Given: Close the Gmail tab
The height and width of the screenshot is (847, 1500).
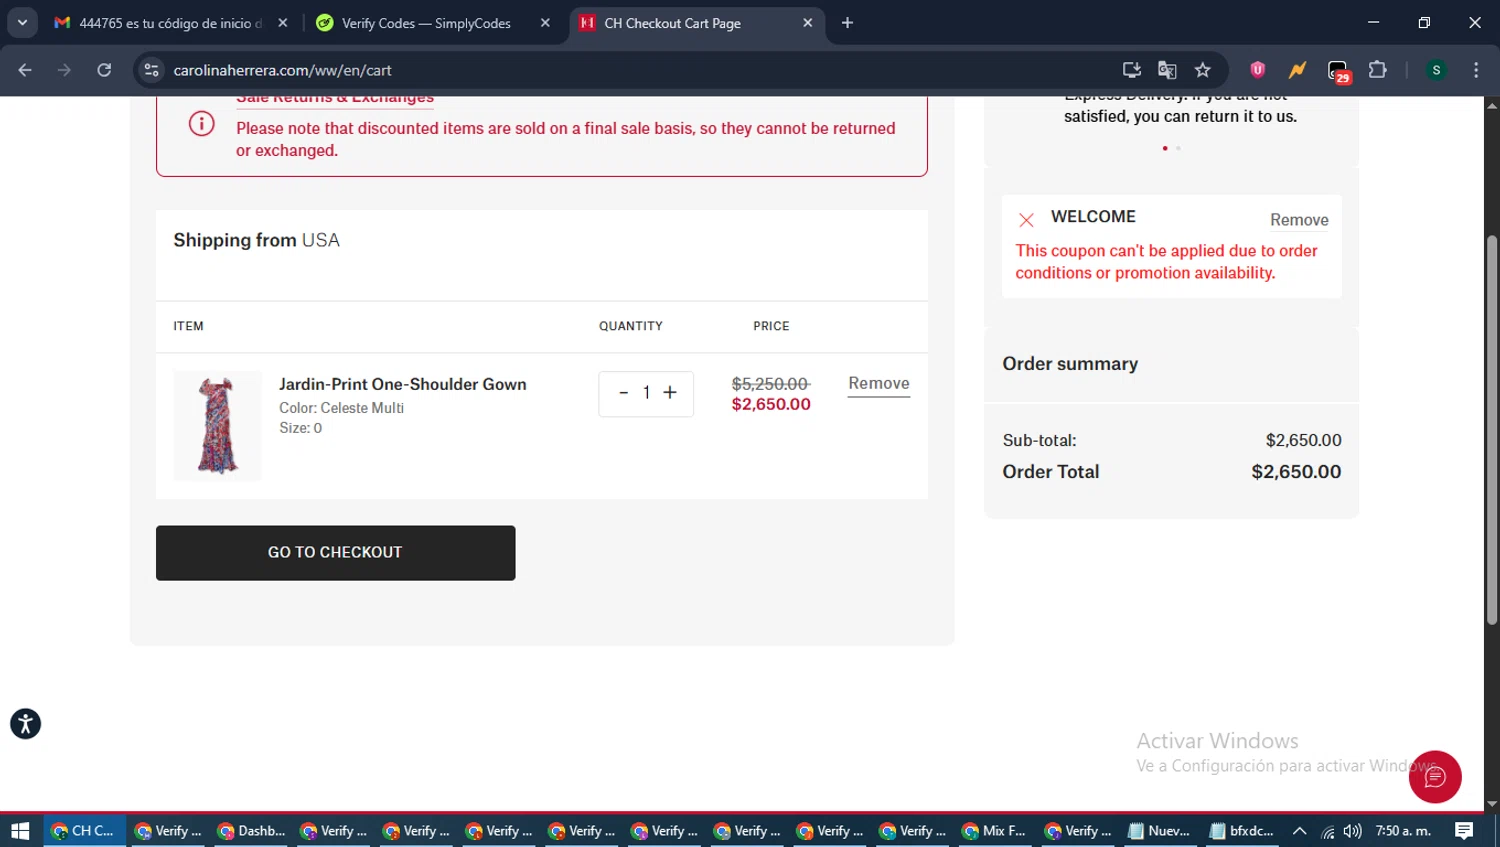Looking at the screenshot, I should [283, 23].
